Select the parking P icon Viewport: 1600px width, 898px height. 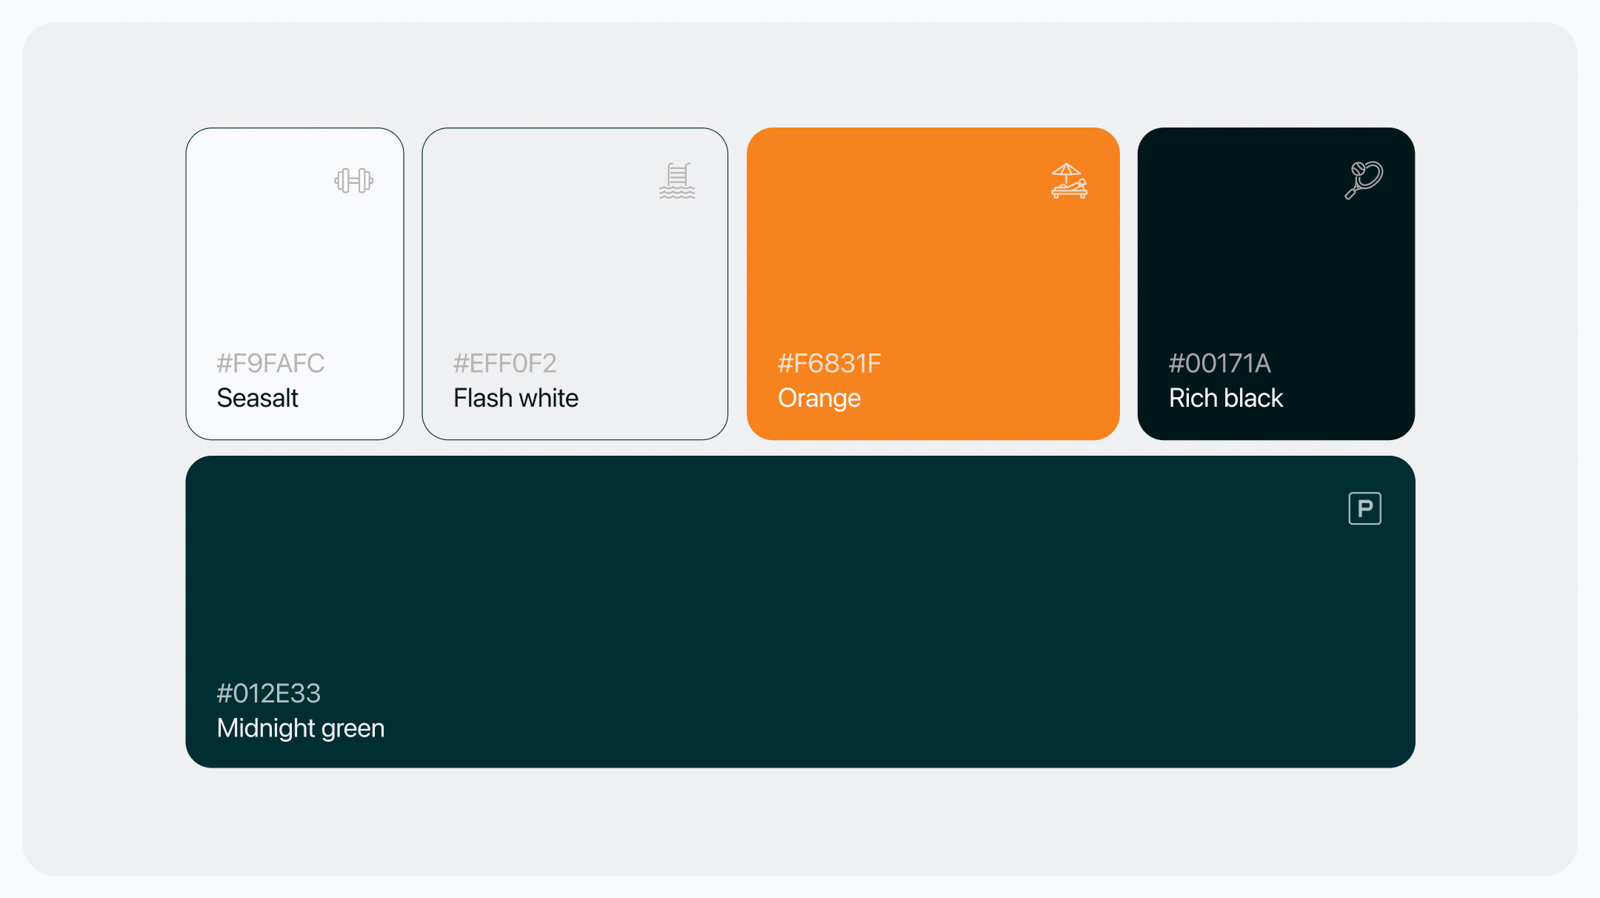1364,509
